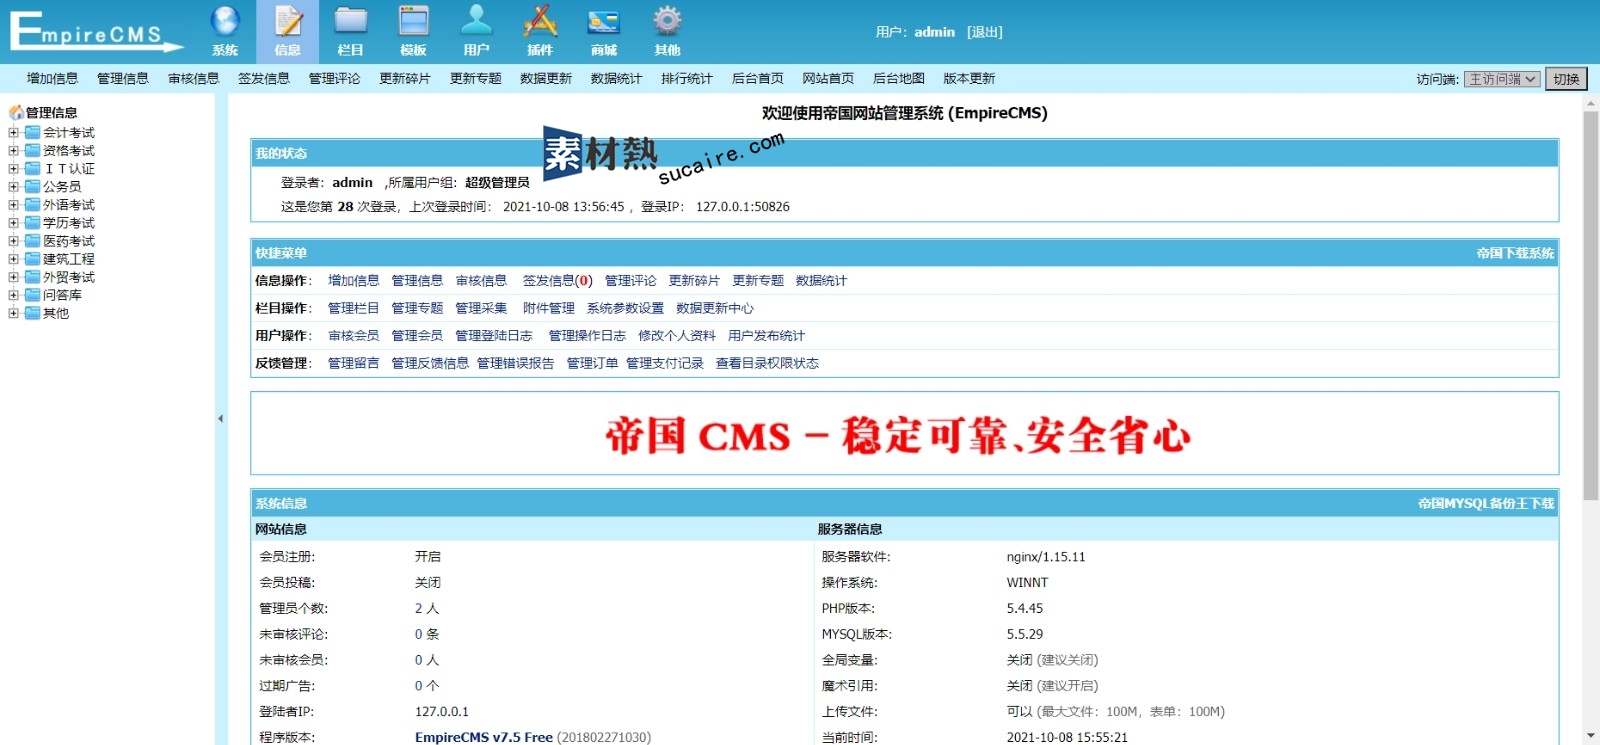Open 审核信息 in submenu bar
This screenshot has width=1600, height=745.
[193, 78]
